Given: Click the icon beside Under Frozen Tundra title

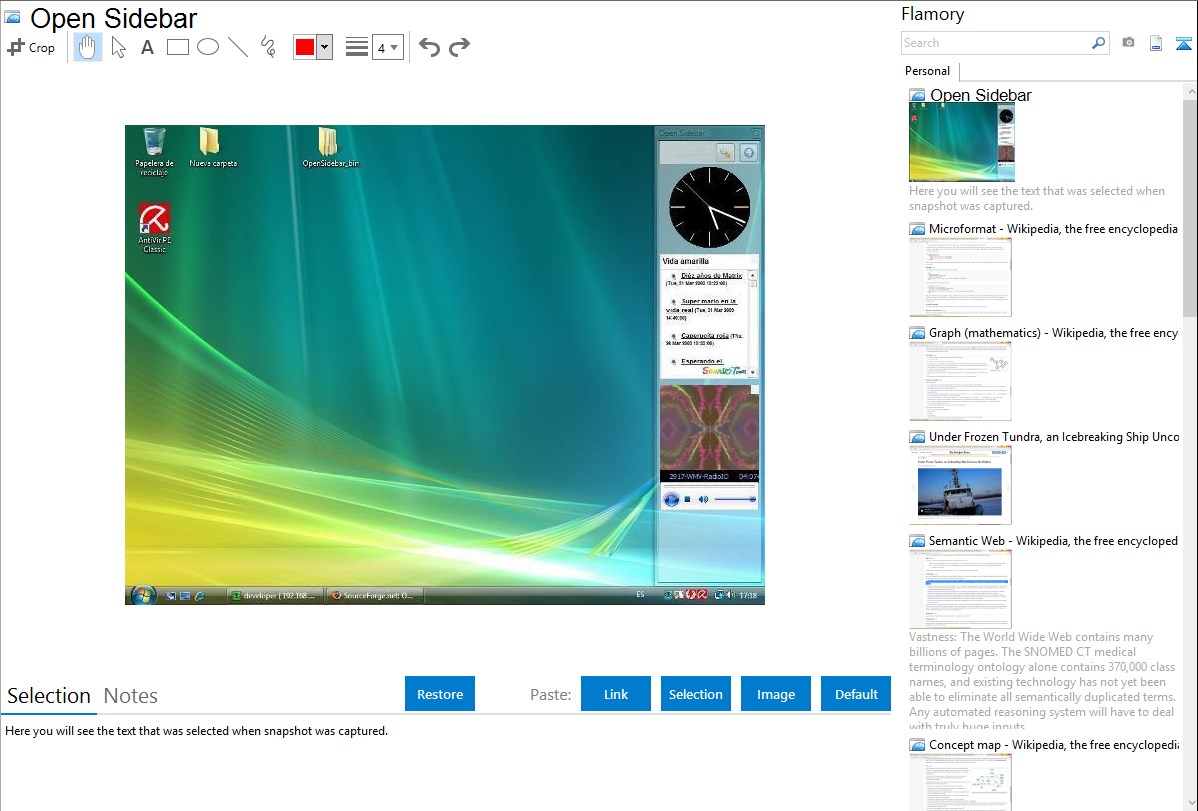Looking at the screenshot, I should coord(917,437).
